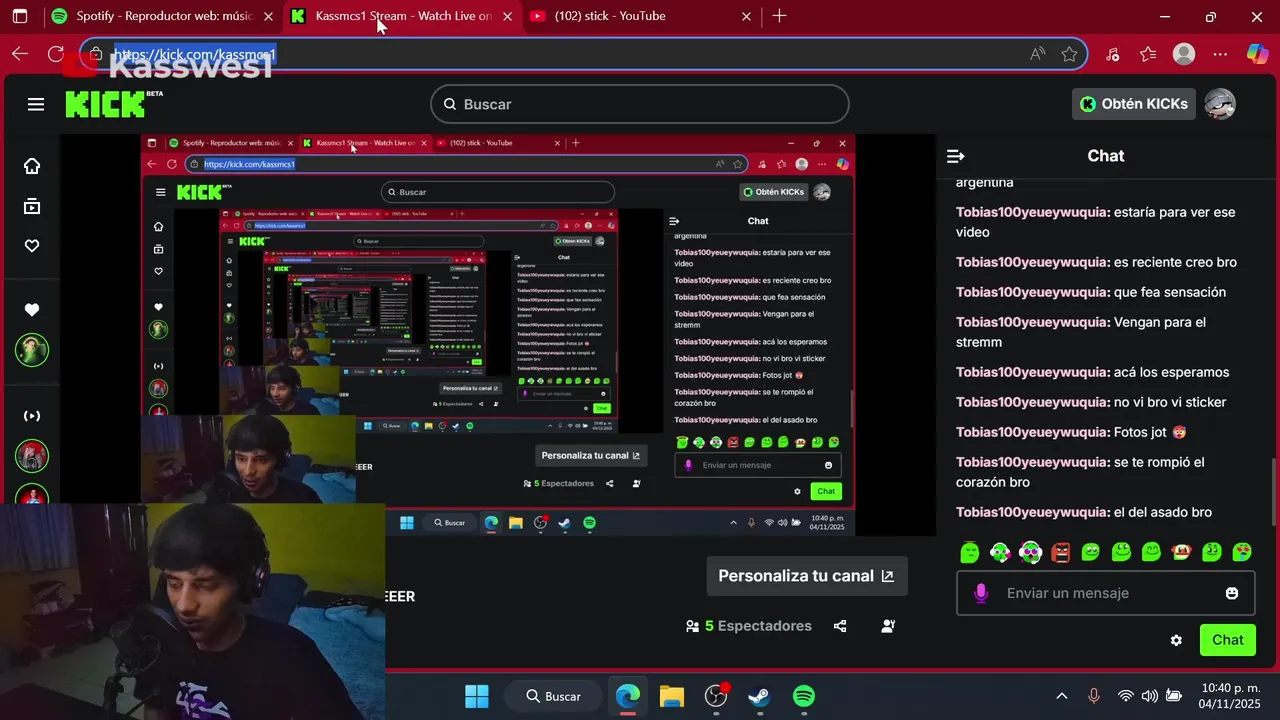Image resolution: width=1280 pixels, height=720 pixels.
Task: Go back with browser back arrow
Action: [x=20, y=54]
